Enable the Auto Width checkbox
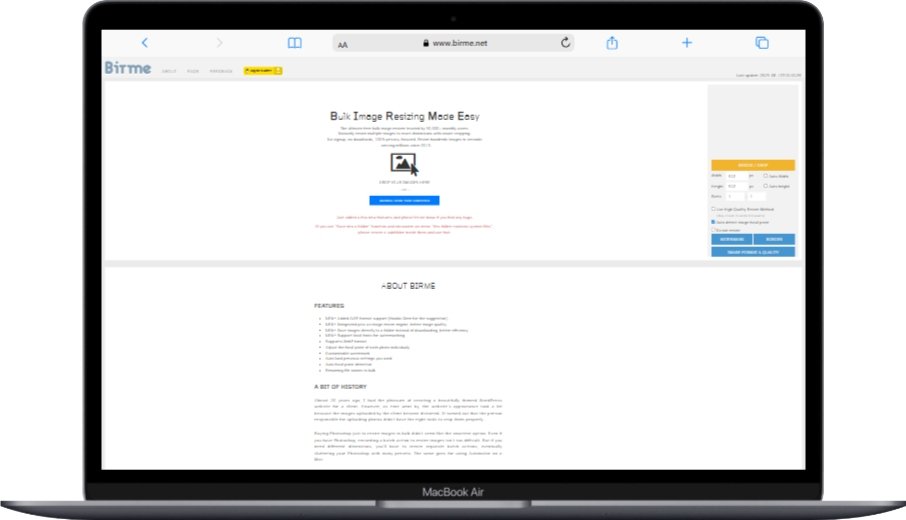This screenshot has width=906, height=520. coord(766,176)
